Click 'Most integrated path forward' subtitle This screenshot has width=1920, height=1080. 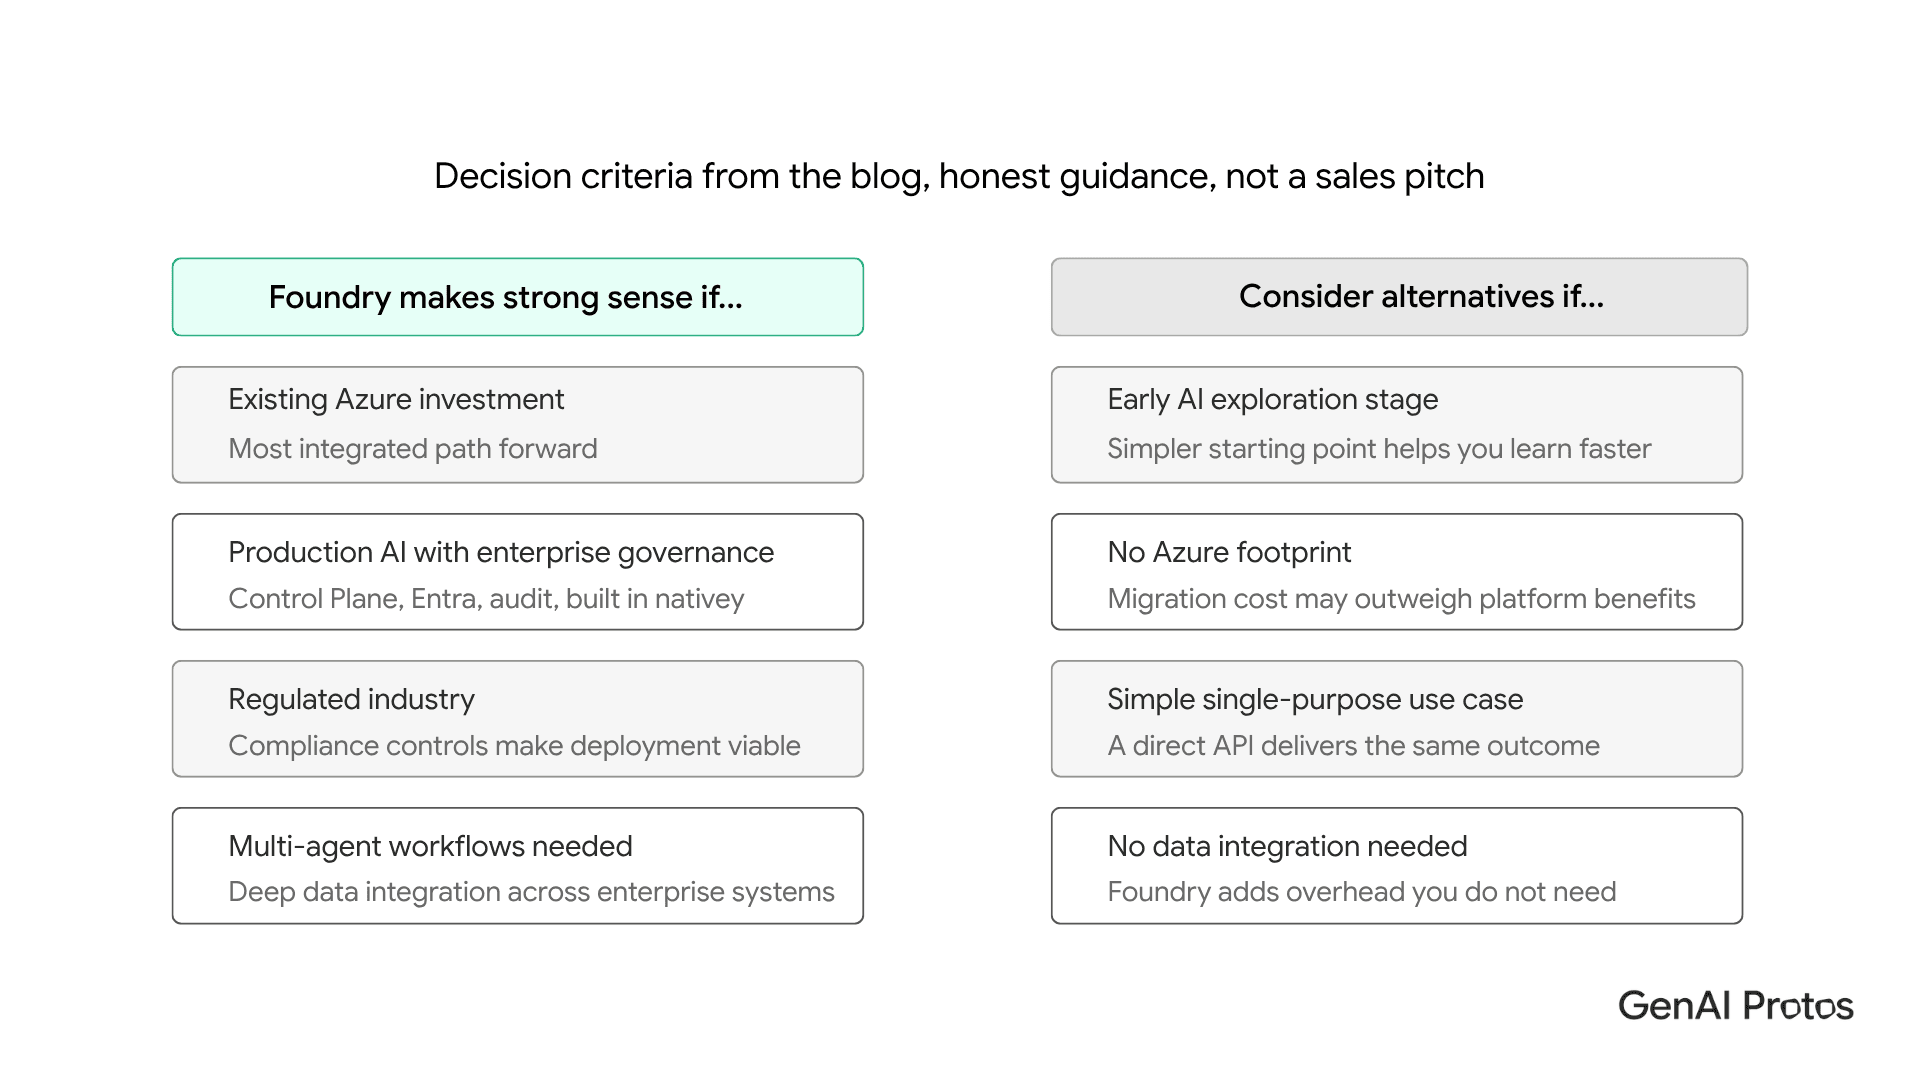click(x=413, y=448)
